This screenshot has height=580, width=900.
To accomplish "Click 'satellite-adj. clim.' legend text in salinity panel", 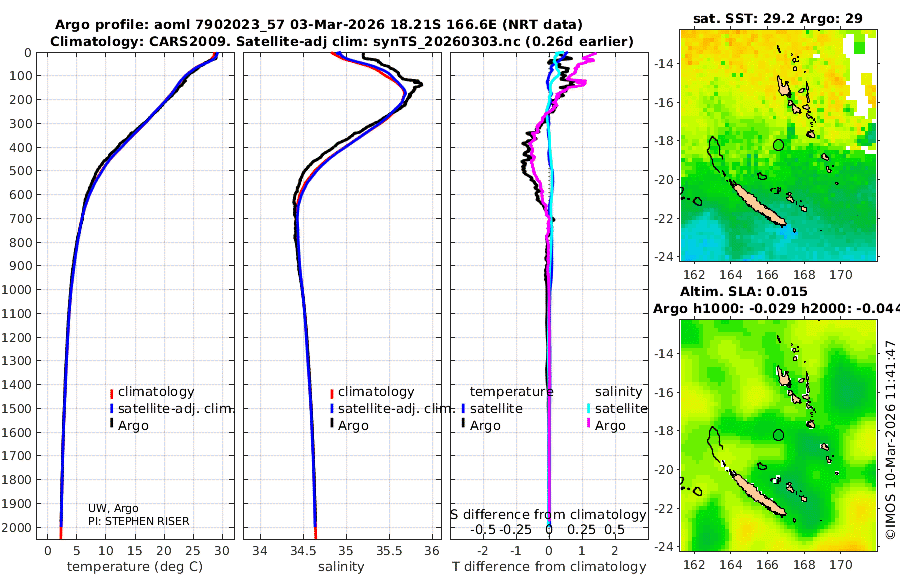I will click(396, 409).
